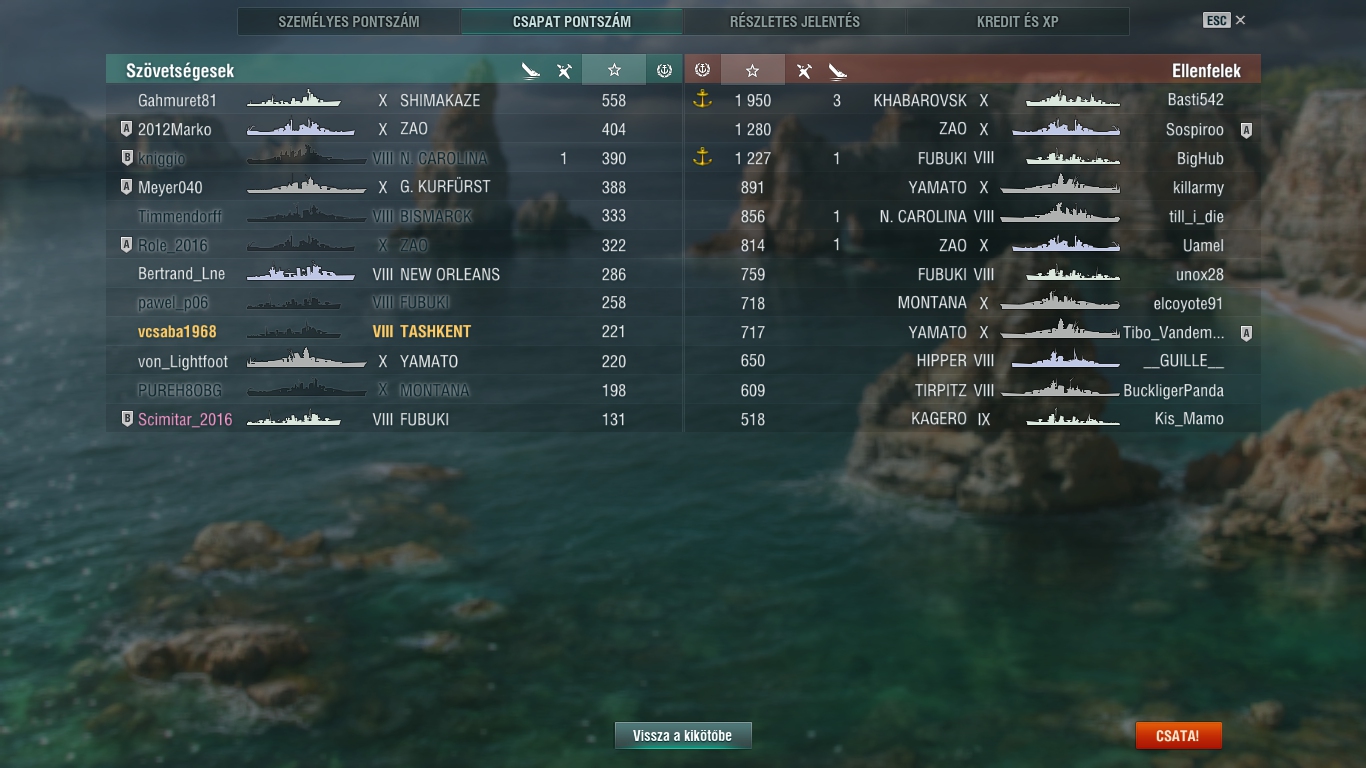Open the Kredit és XP tab
1366x768 pixels.
click(1017, 21)
